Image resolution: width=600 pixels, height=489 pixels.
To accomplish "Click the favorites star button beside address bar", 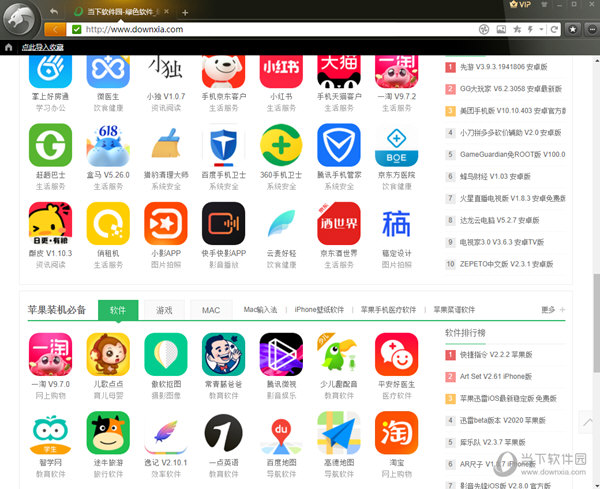I will pyautogui.click(x=572, y=29).
